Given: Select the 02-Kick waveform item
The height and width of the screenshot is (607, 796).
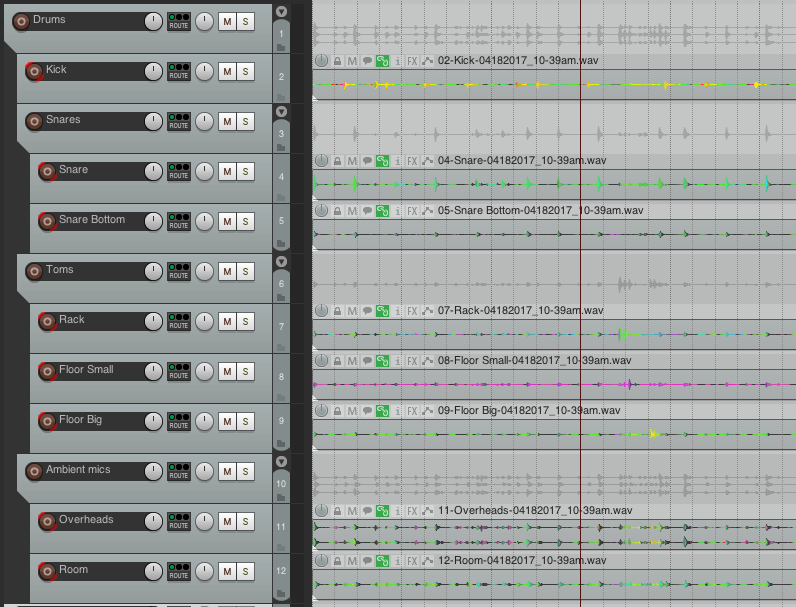Looking at the screenshot, I should [x=550, y=85].
